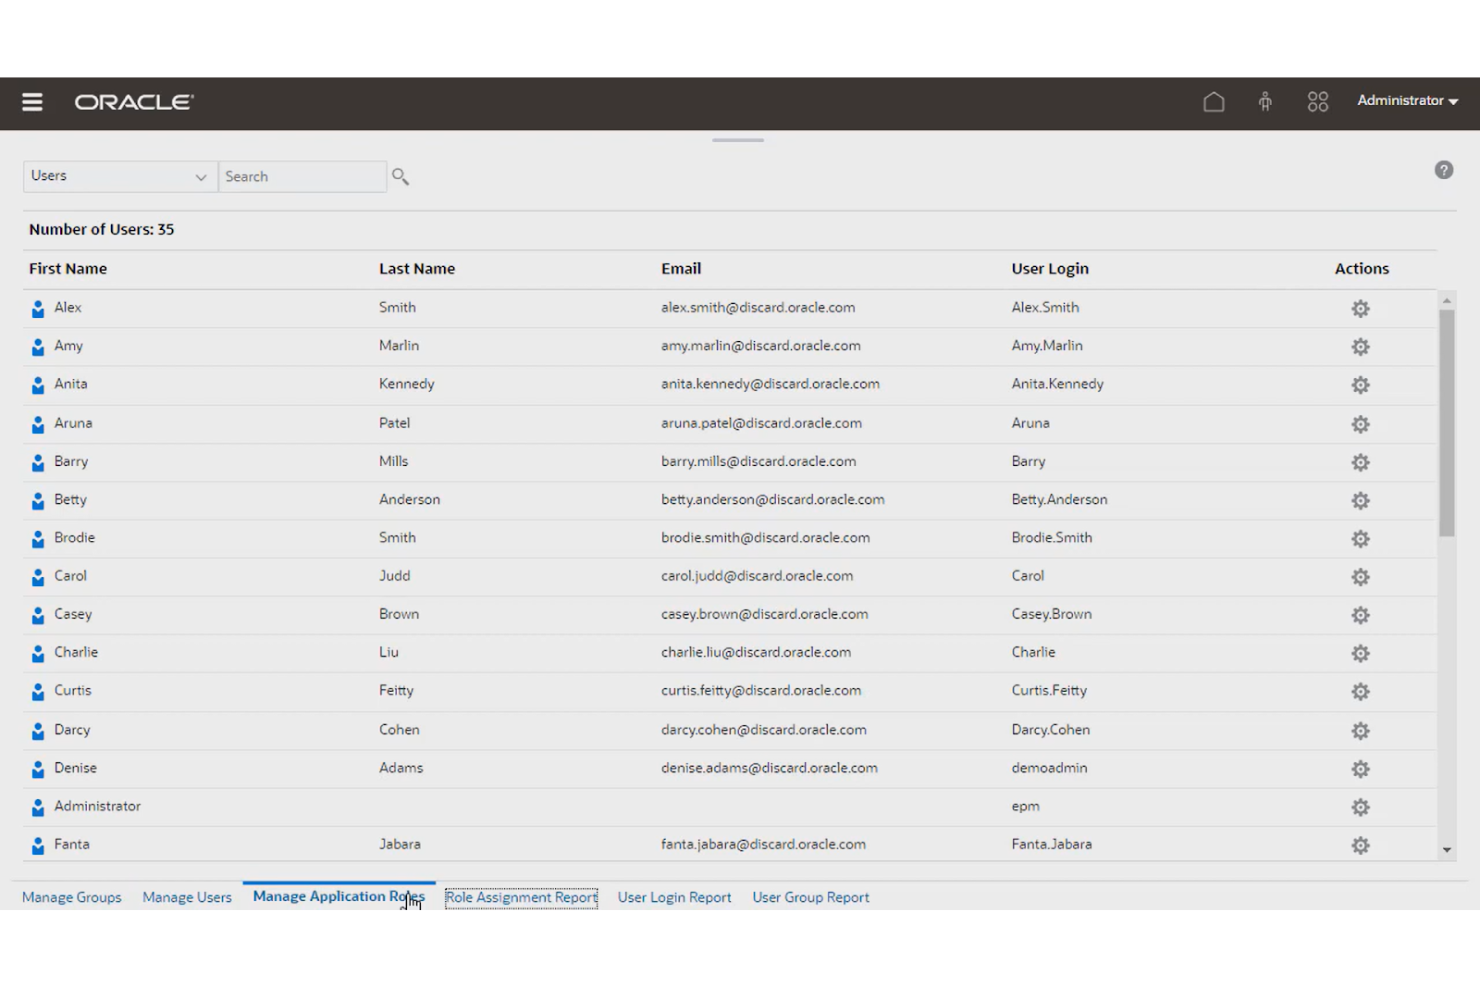Open the hamburger navigation menu
1480x987 pixels.
click(x=32, y=101)
